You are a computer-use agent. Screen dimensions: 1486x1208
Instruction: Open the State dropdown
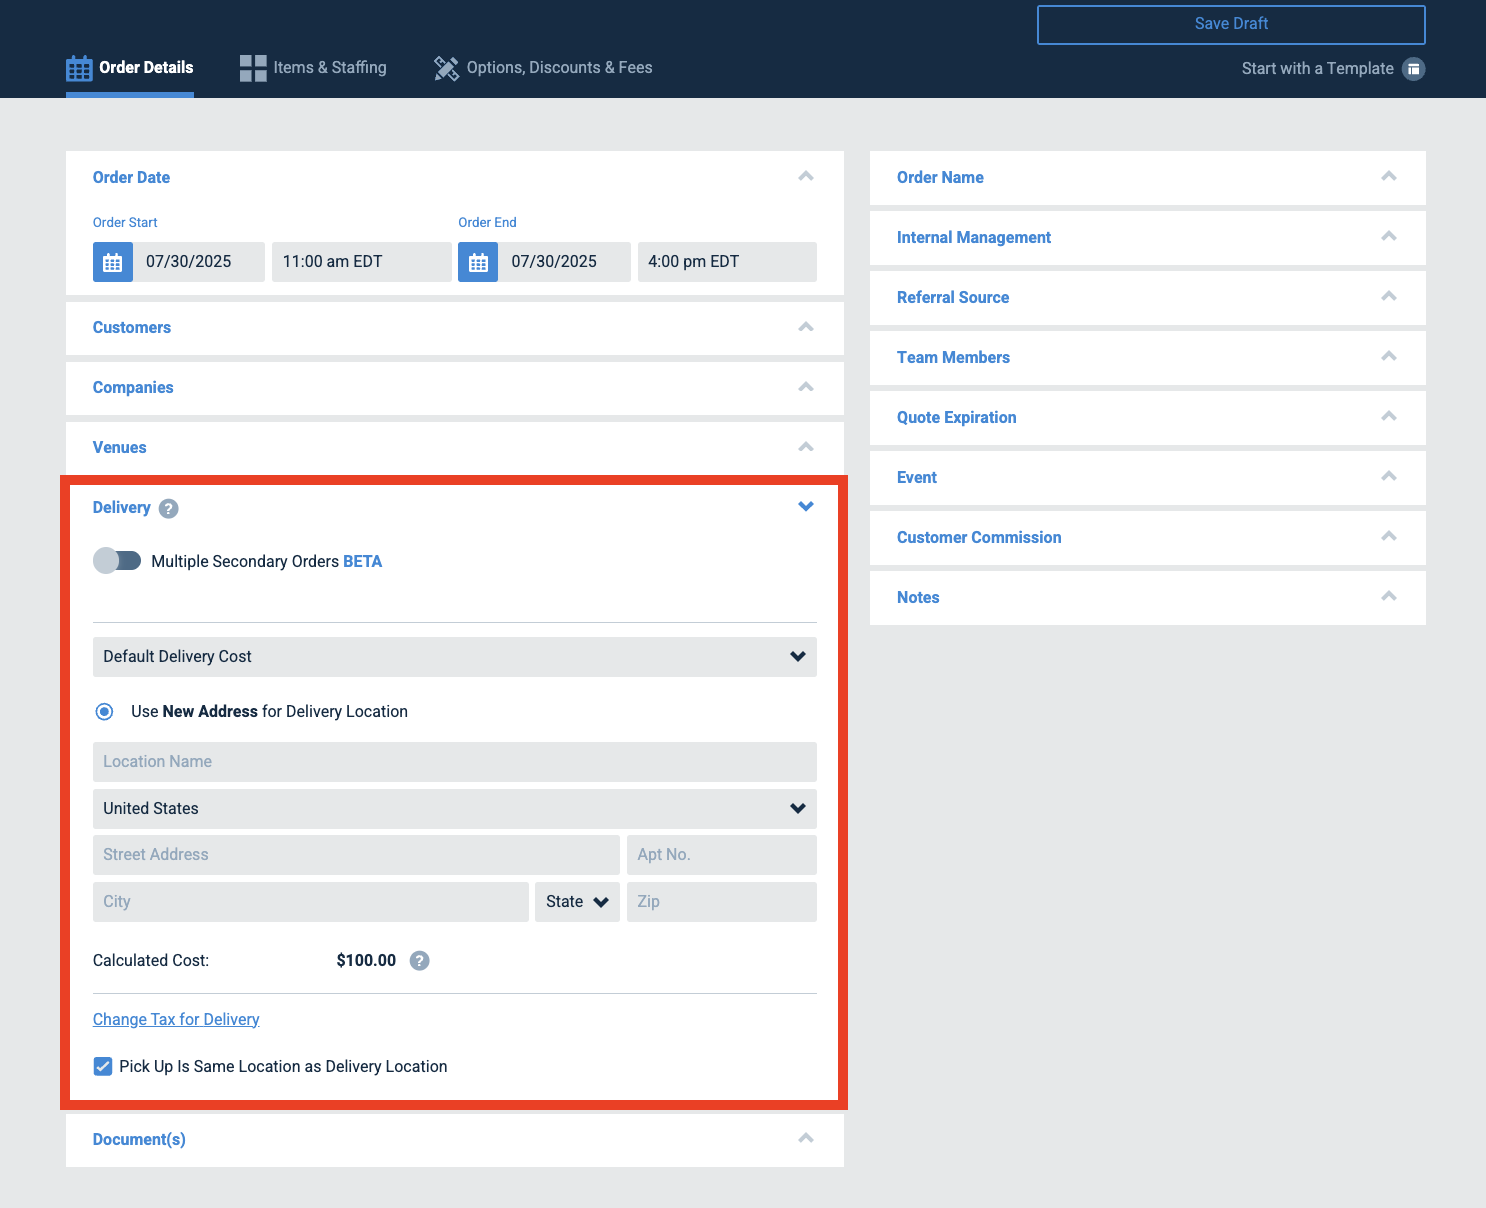pyautogui.click(x=577, y=902)
